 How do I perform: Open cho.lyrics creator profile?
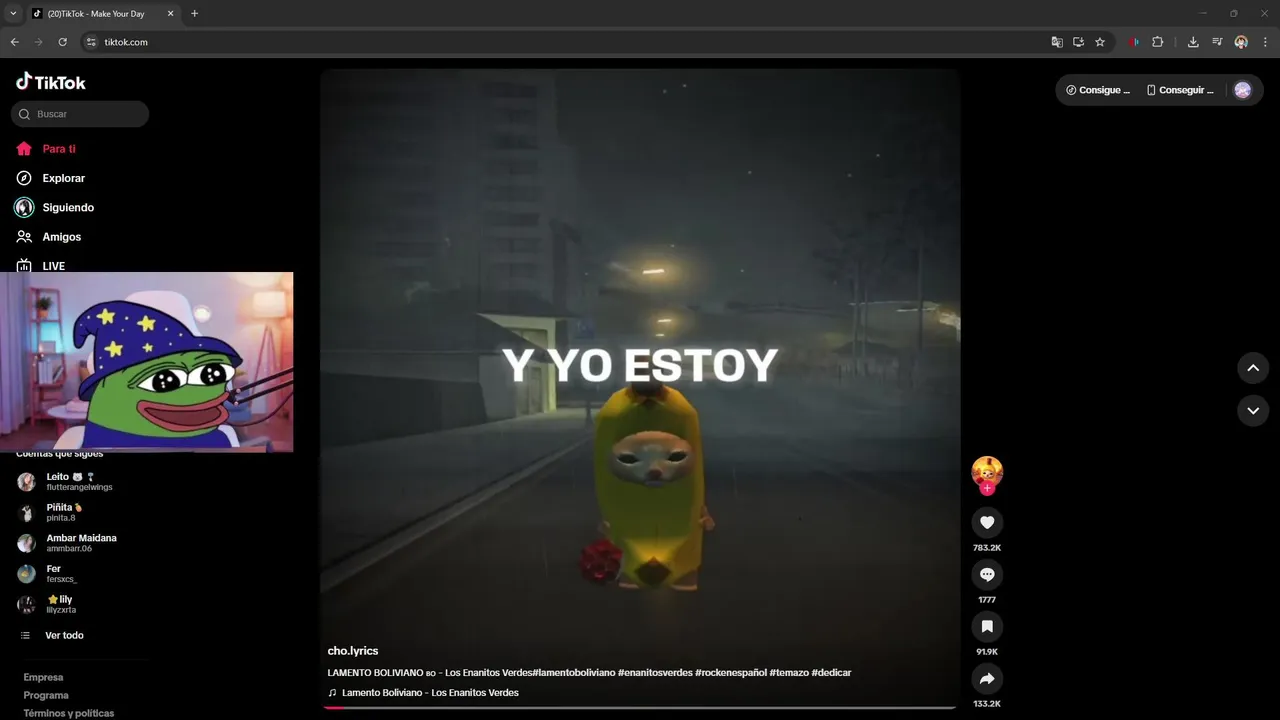click(x=353, y=651)
